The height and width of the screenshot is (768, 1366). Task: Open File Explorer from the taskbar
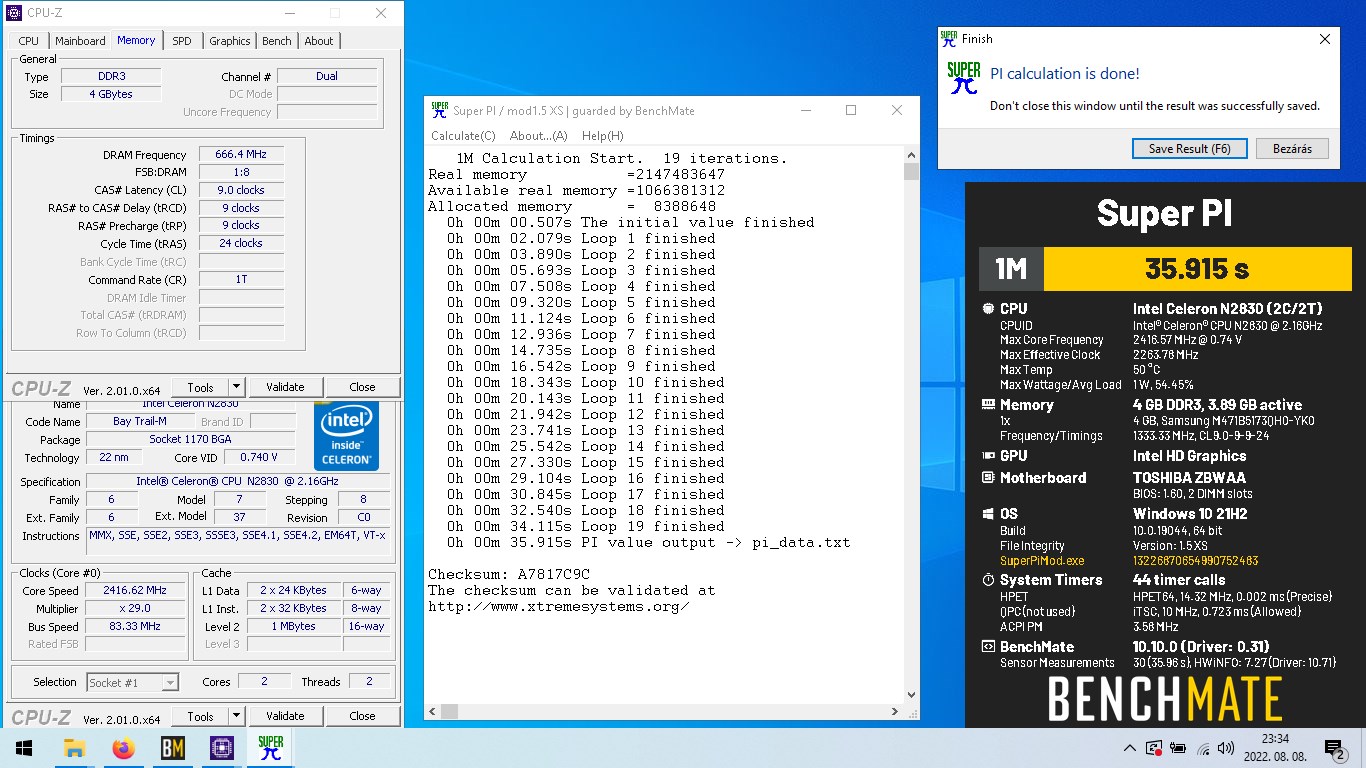pyautogui.click(x=73, y=748)
